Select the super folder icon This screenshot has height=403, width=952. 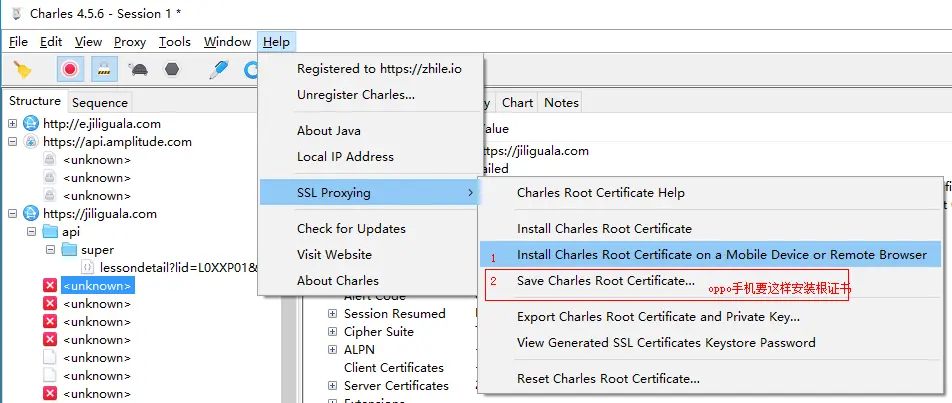(x=70, y=250)
